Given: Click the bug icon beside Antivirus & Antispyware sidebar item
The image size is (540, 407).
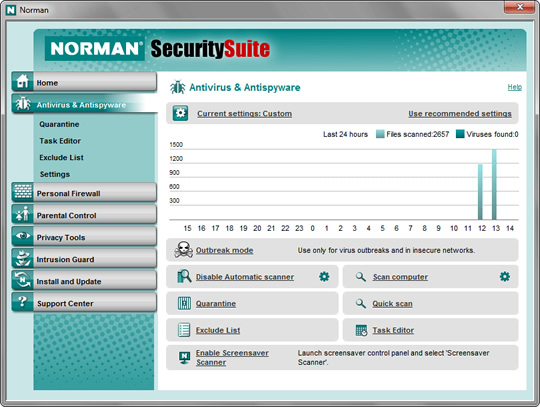Looking at the screenshot, I should pyautogui.click(x=23, y=104).
